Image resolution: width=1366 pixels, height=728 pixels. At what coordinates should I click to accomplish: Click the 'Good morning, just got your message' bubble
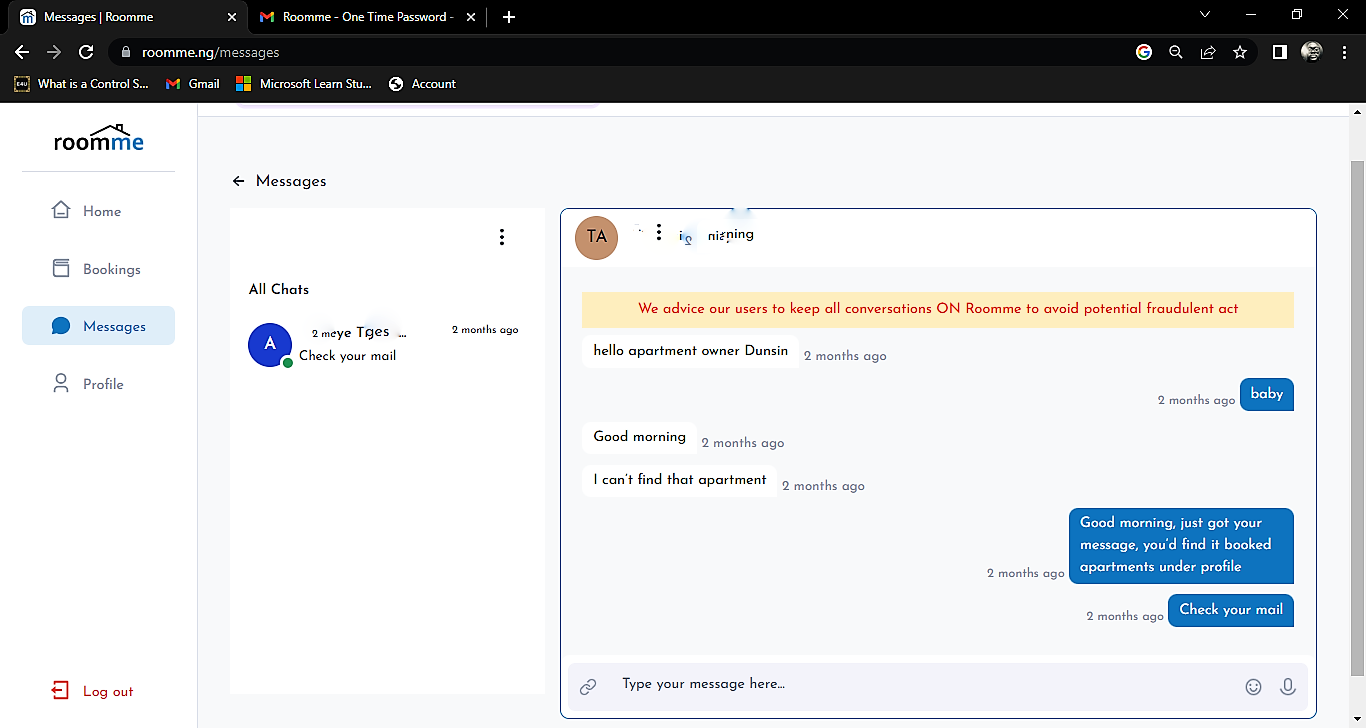1181,545
